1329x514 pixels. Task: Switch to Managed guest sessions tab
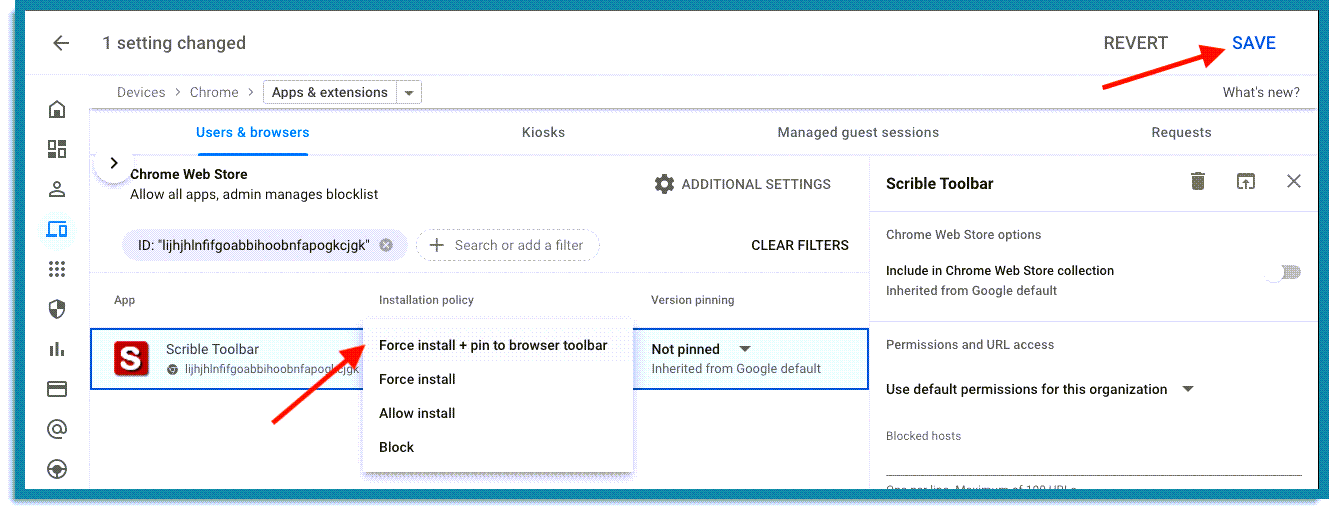858,132
